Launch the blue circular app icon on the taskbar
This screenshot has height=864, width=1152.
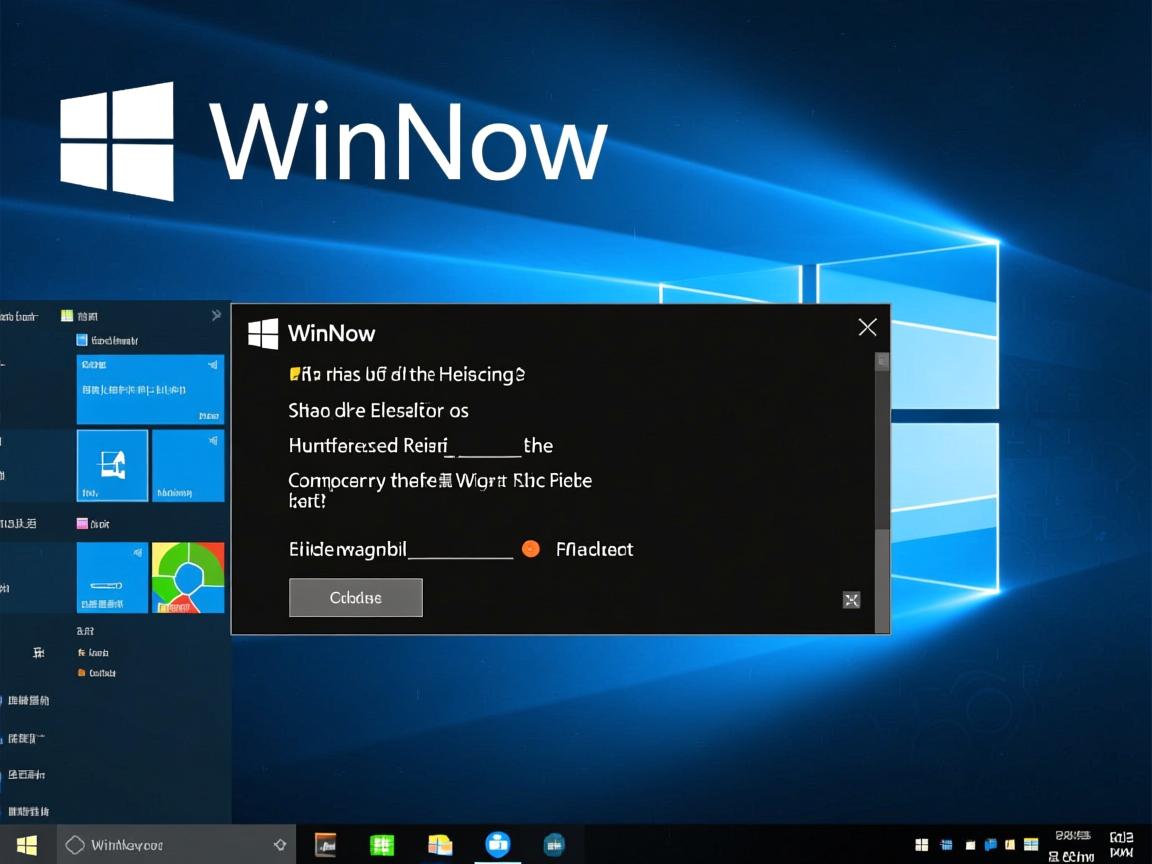[x=498, y=844]
